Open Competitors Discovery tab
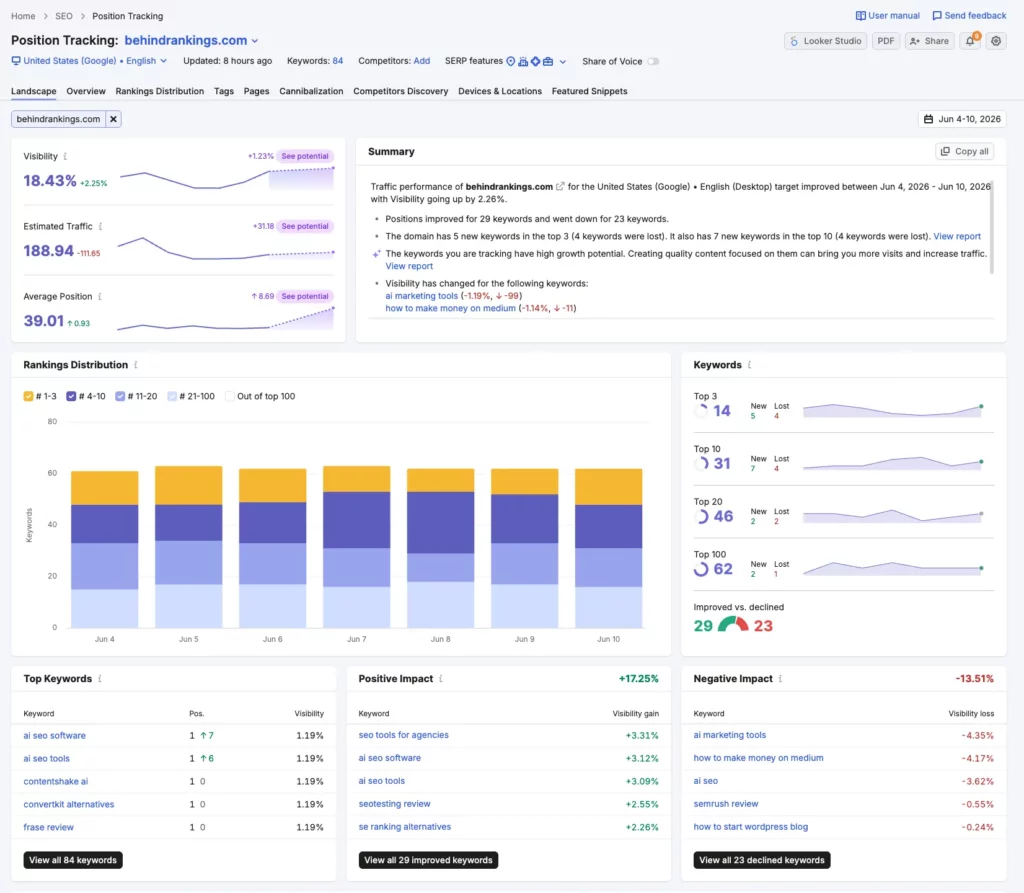Screen dimensions: 1024x893 [x=400, y=91]
